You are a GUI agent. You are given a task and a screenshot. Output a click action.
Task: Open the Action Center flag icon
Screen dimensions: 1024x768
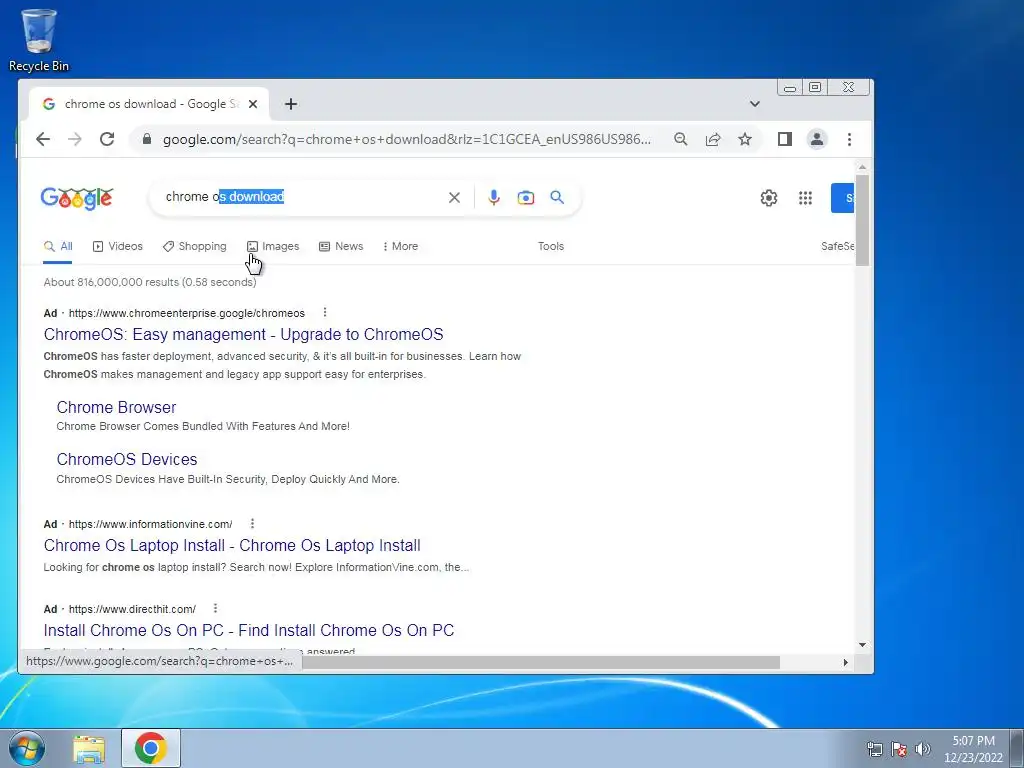pyautogui.click(x=899, y=749)
